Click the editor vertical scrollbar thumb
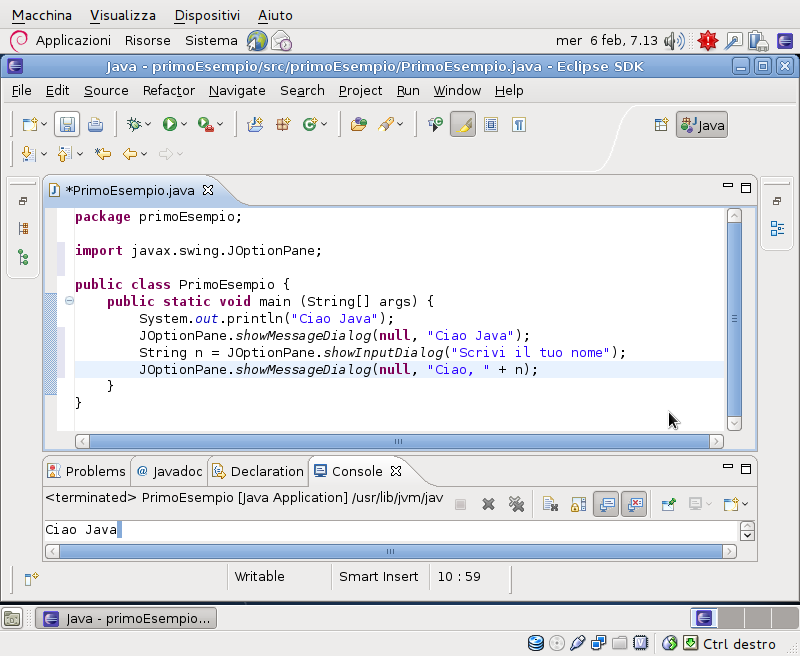The height and width of the screenshot is (656, 800). (x=734, y=319)
